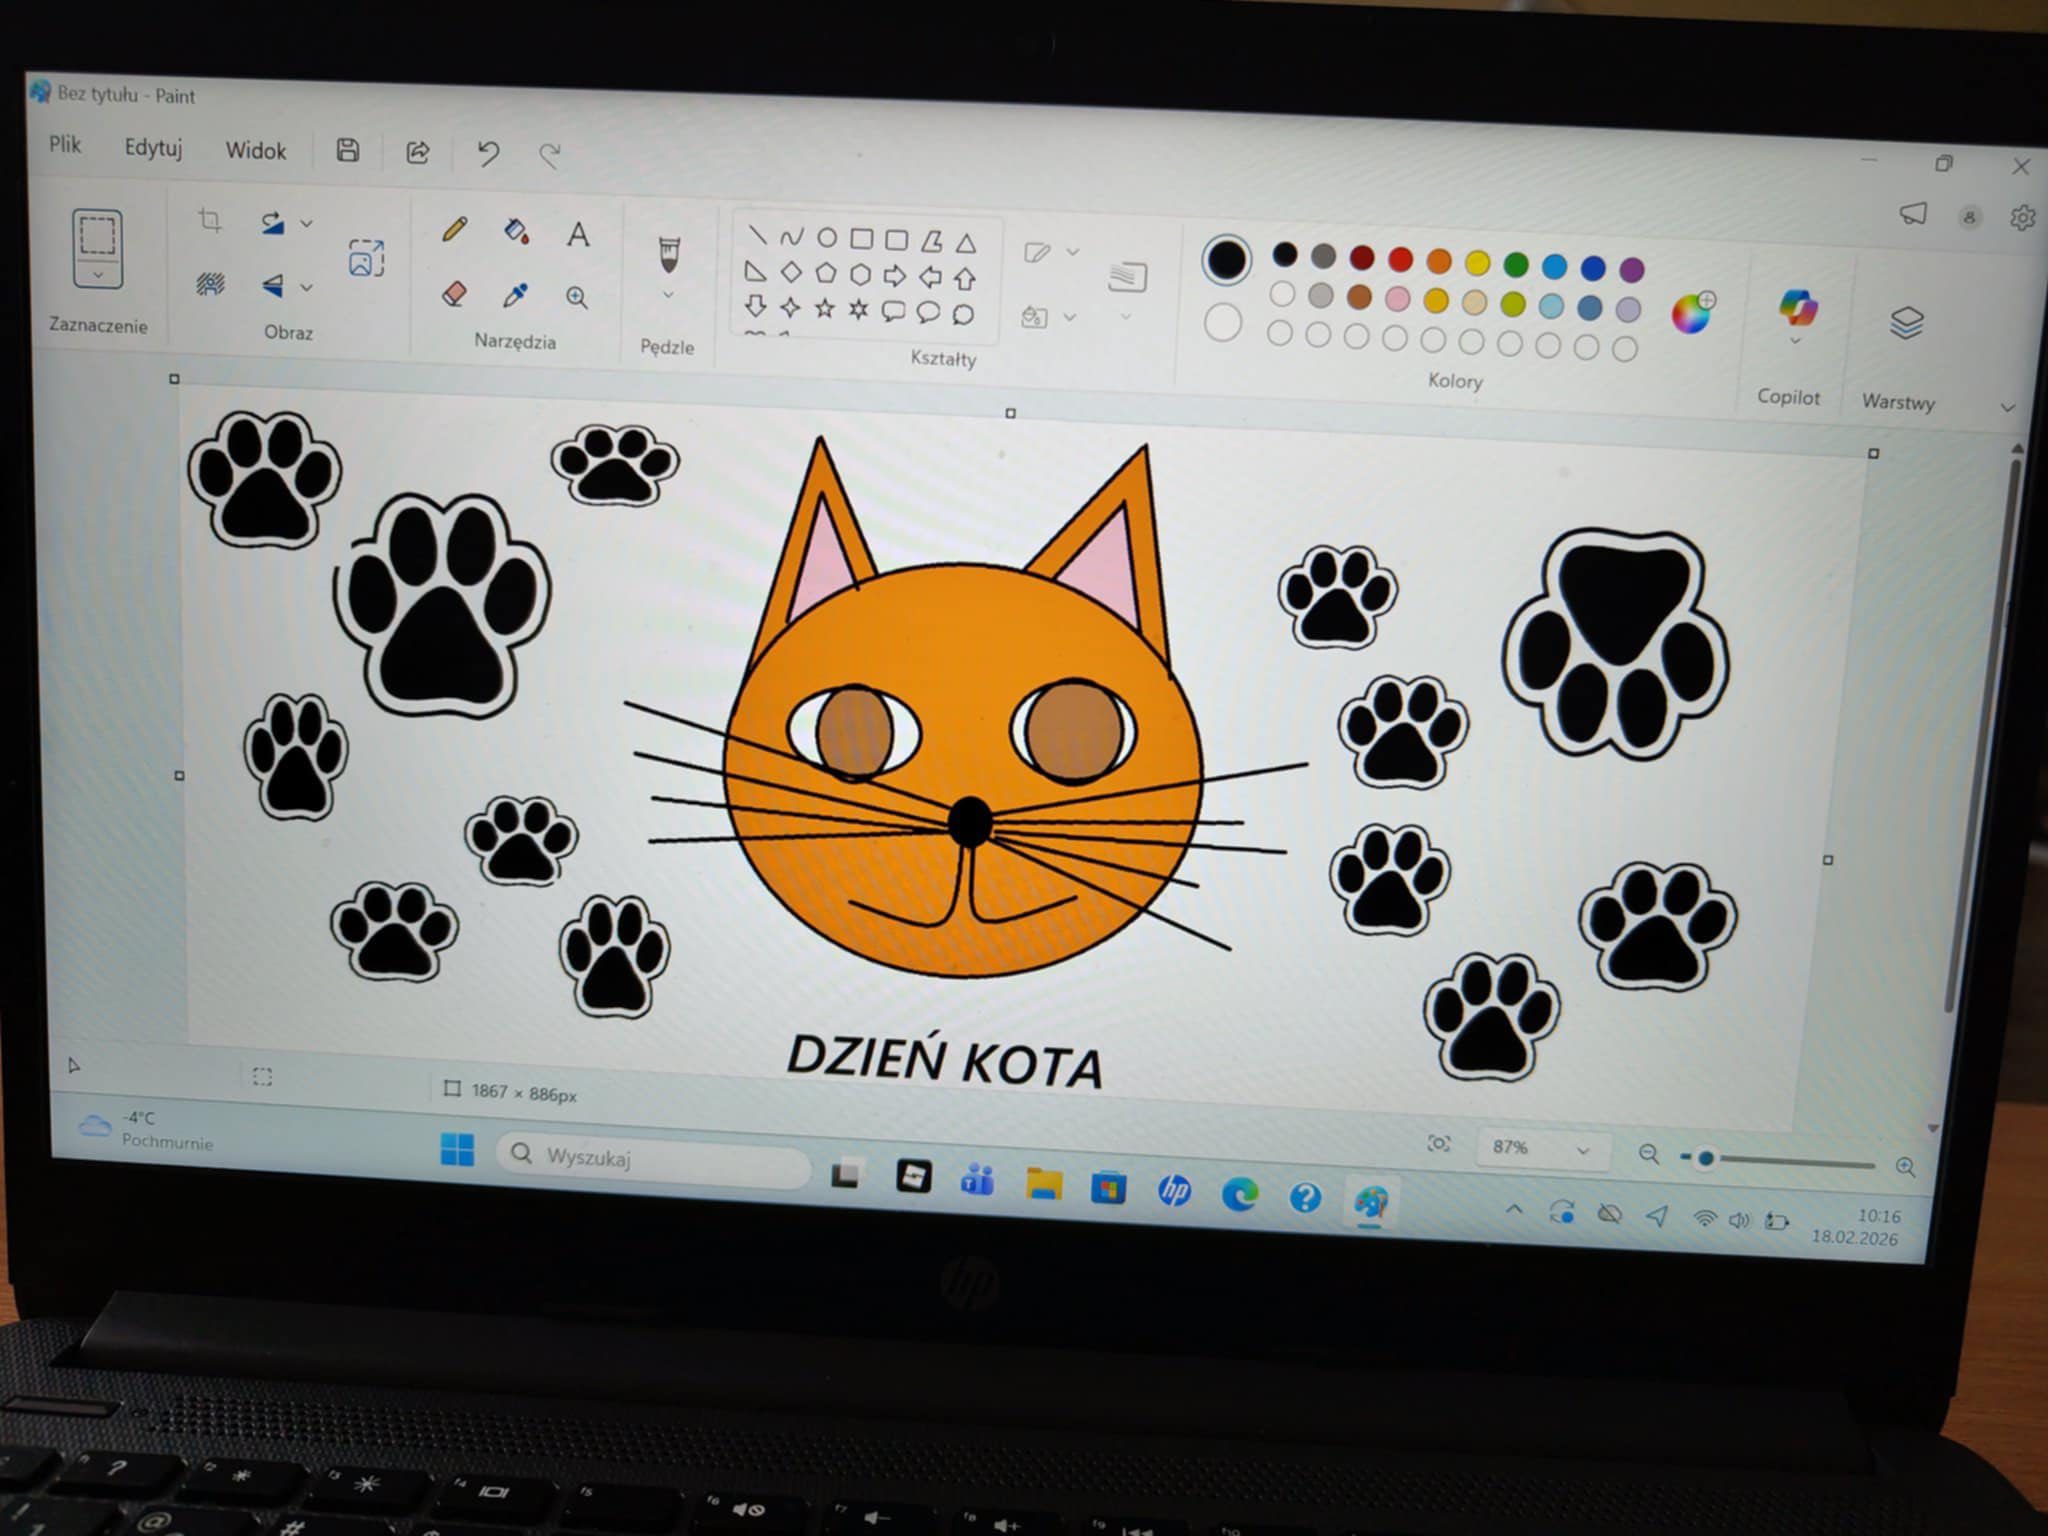Open the Widok menu
Screen dimensions: 2048x1536
[x=256, y=150]
